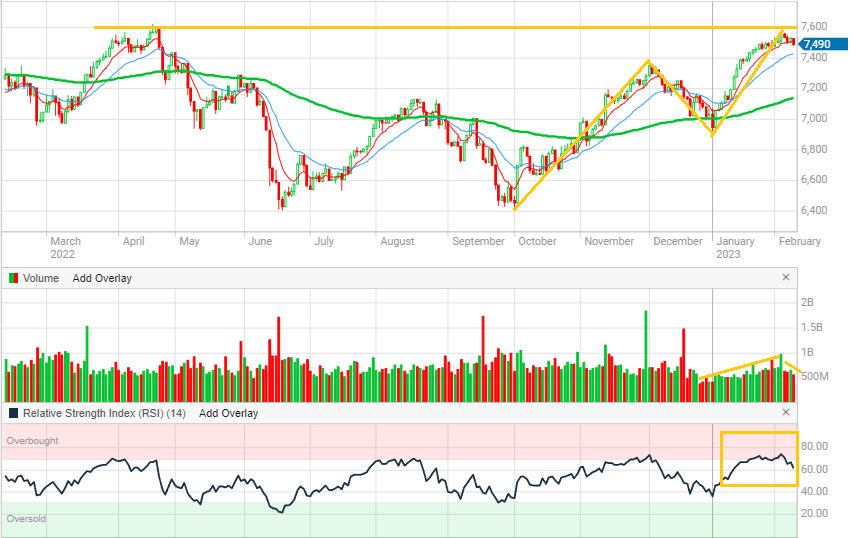The height and width of the screenshot is (538, 852).
Task: Click the March 2022 date axis label
Action: (x=65, y=247)
